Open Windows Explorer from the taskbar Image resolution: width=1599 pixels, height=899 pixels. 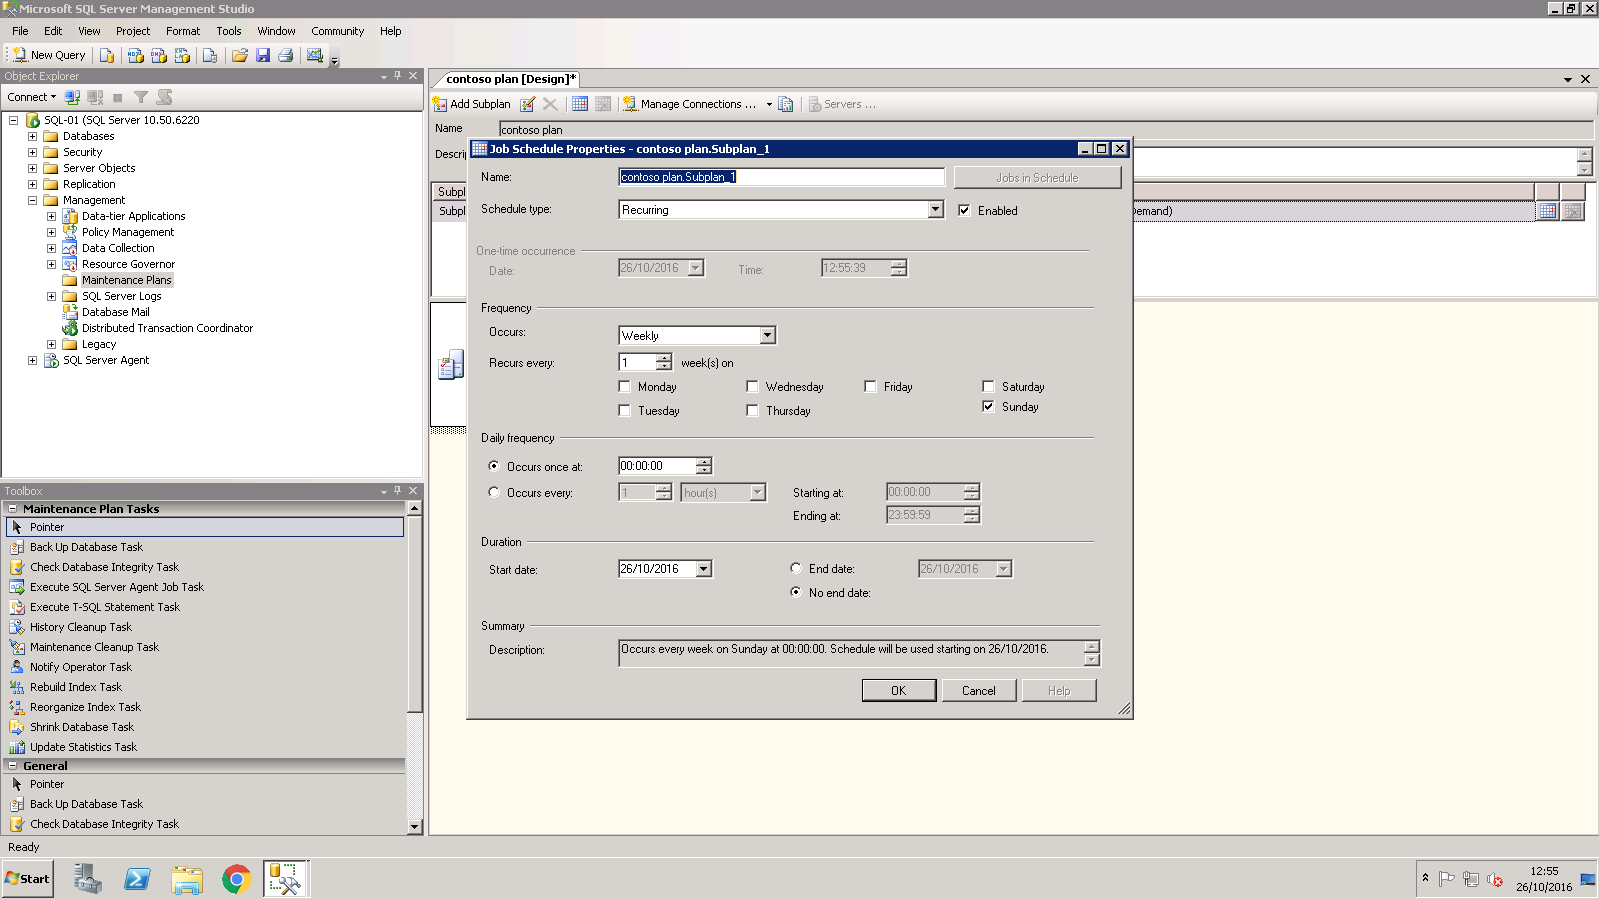pyautogui.click(x=187, y=879)
